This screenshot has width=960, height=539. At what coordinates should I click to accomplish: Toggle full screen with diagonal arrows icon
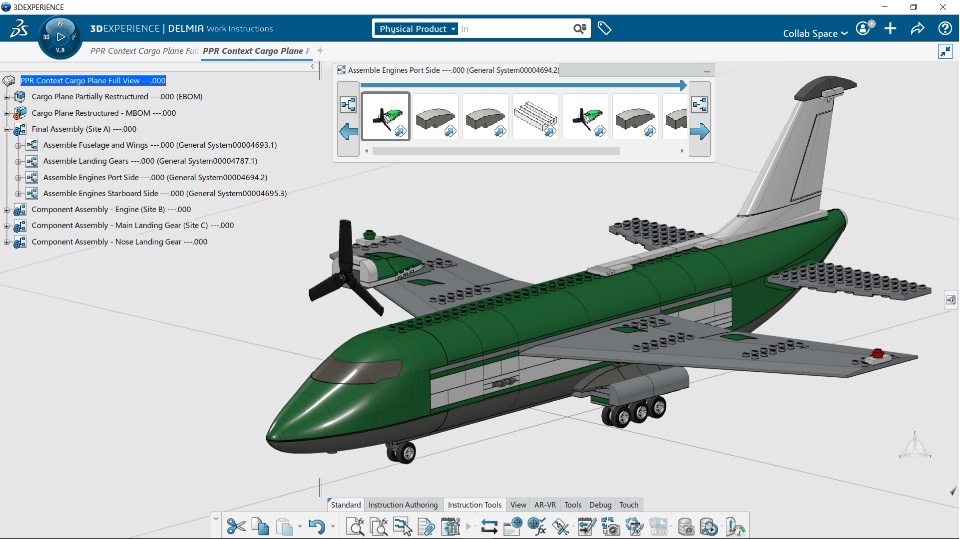tap(945, 51)
